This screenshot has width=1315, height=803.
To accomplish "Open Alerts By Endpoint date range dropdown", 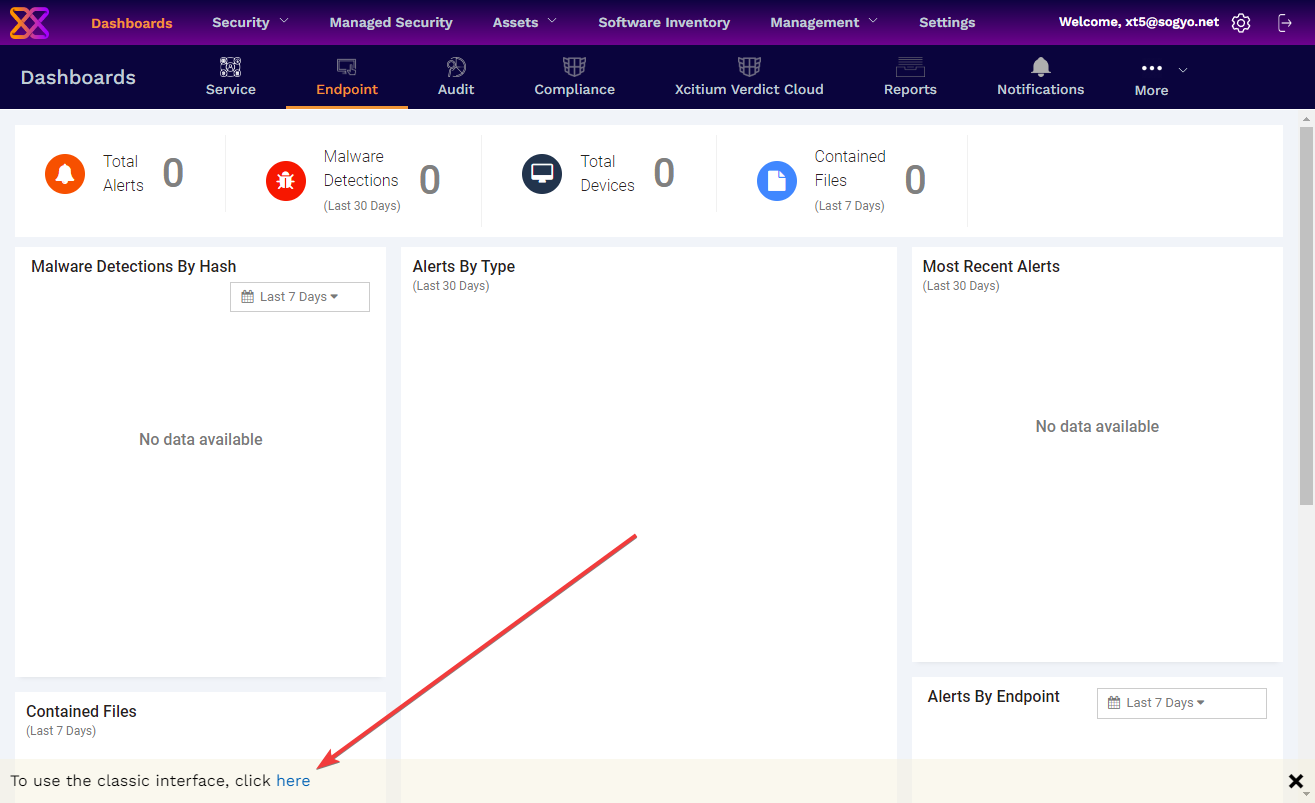I will tap(1182, 703).
